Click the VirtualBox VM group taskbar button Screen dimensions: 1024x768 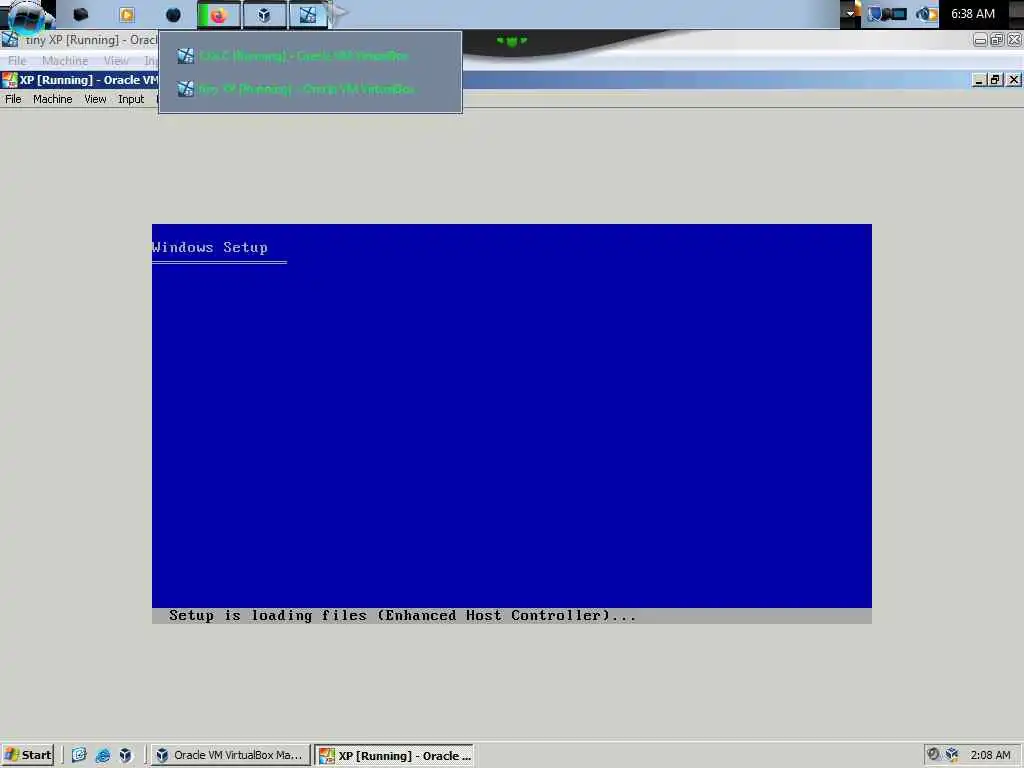point(308,15)
